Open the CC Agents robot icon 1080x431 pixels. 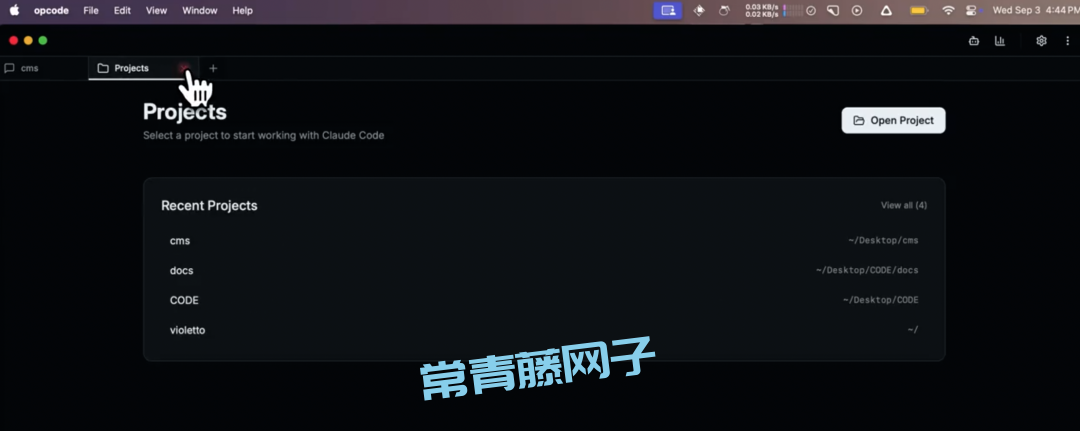point(973,41)
